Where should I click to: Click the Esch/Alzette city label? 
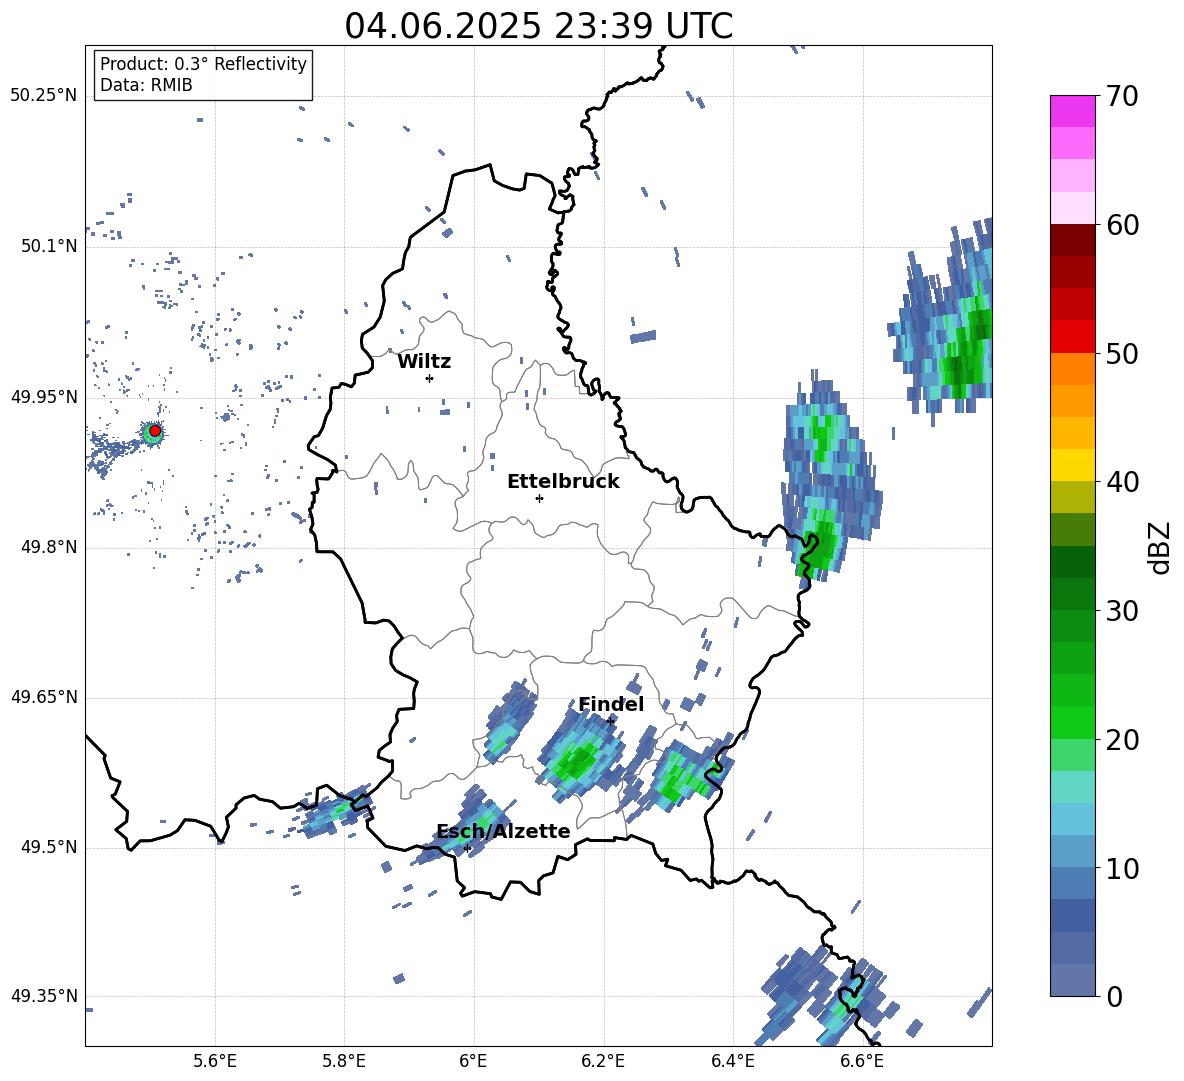tap(503, 831)
